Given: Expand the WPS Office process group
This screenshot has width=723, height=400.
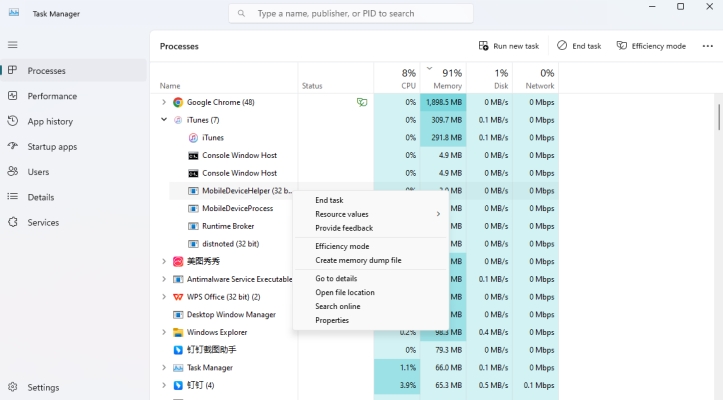Looking at the screenshot, I should click(x=164, y=297).
